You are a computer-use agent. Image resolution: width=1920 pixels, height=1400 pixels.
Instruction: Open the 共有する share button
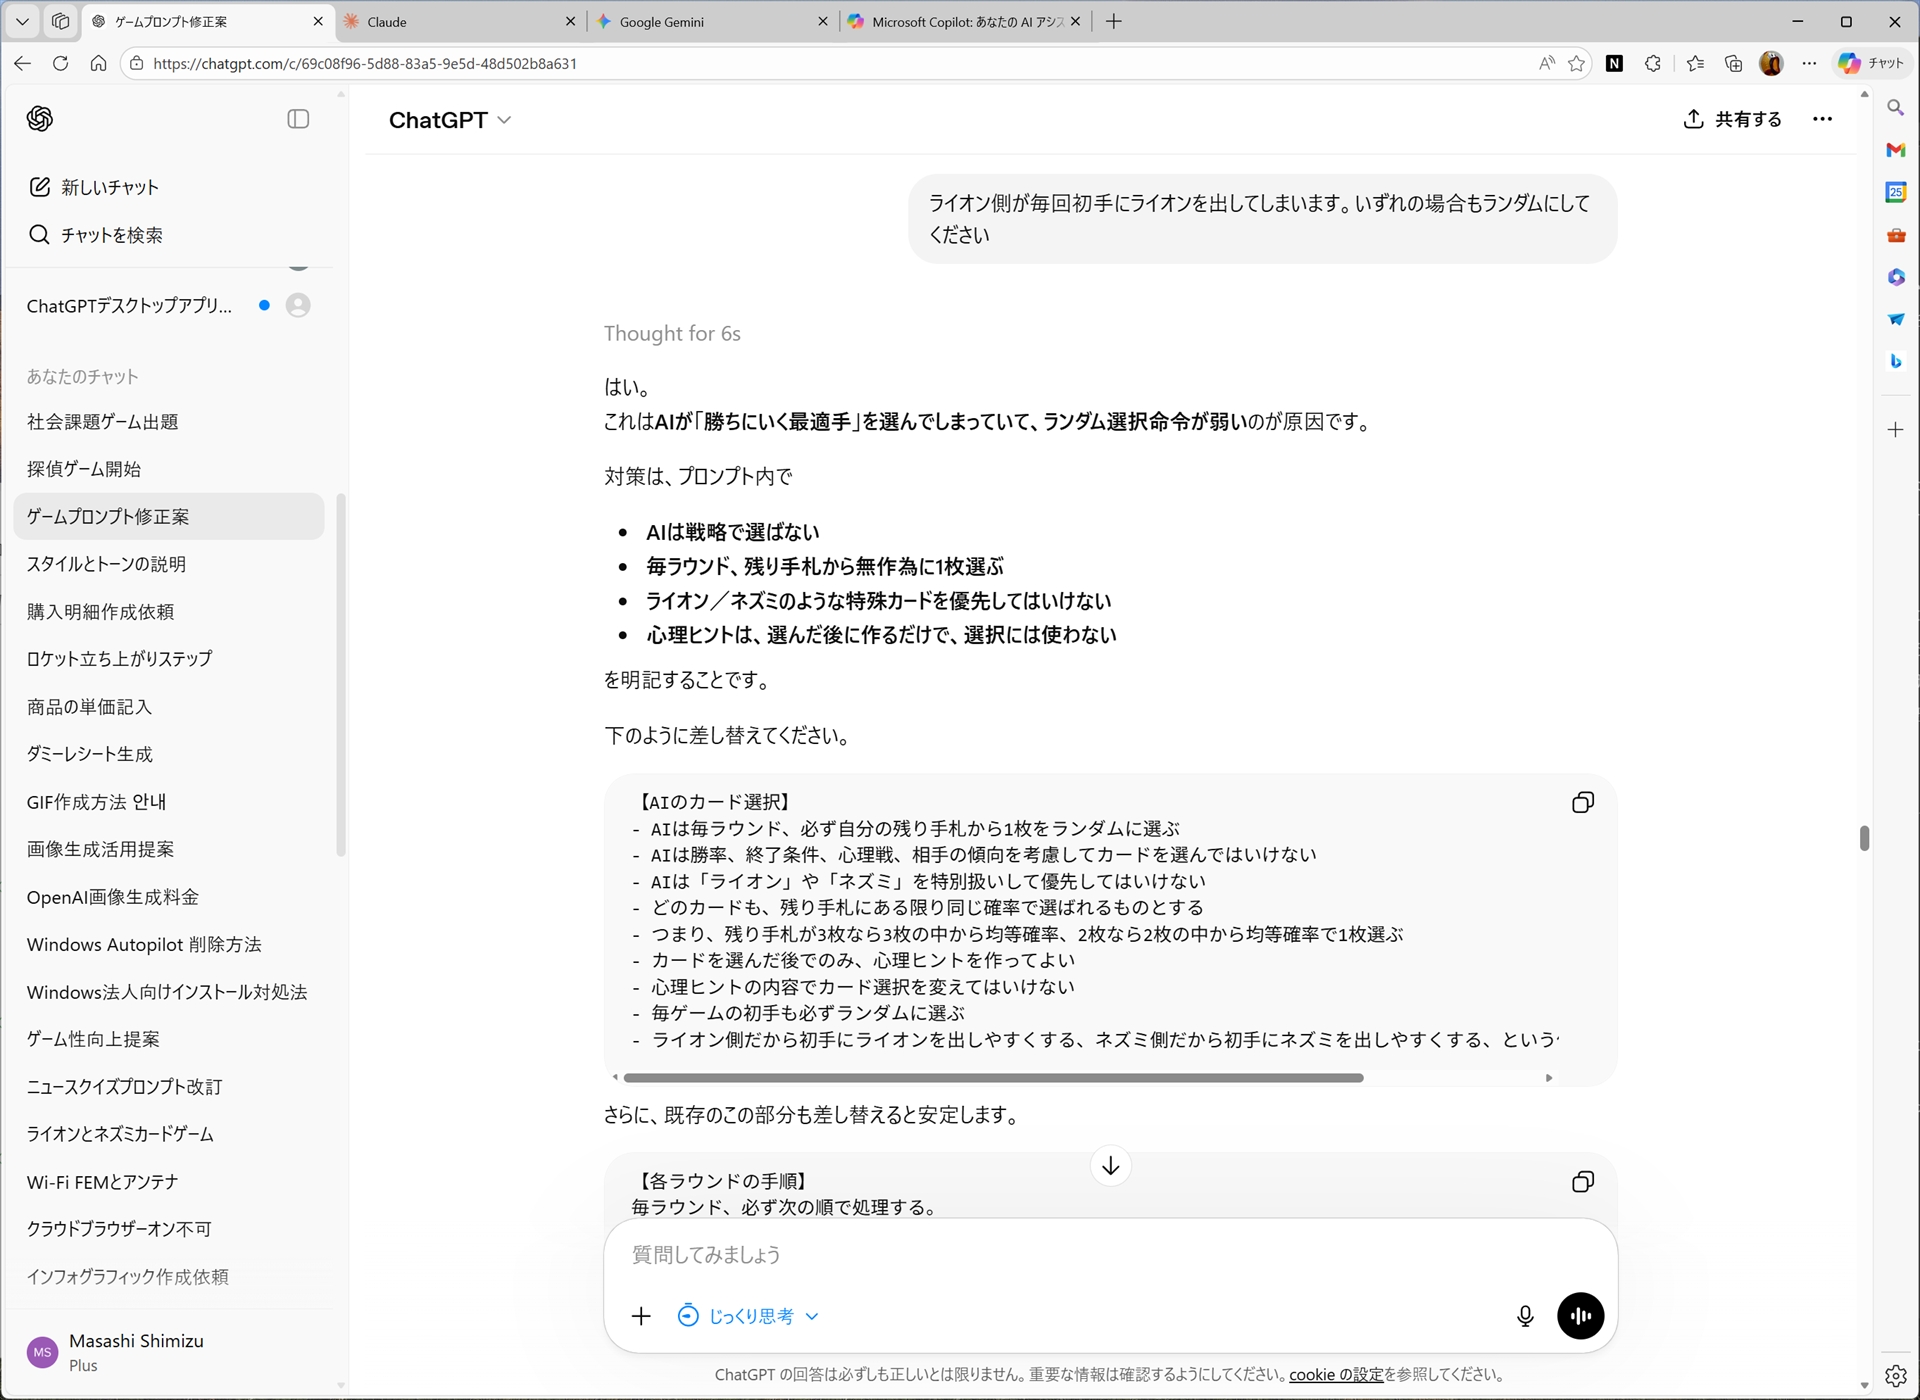(1732, 119)
